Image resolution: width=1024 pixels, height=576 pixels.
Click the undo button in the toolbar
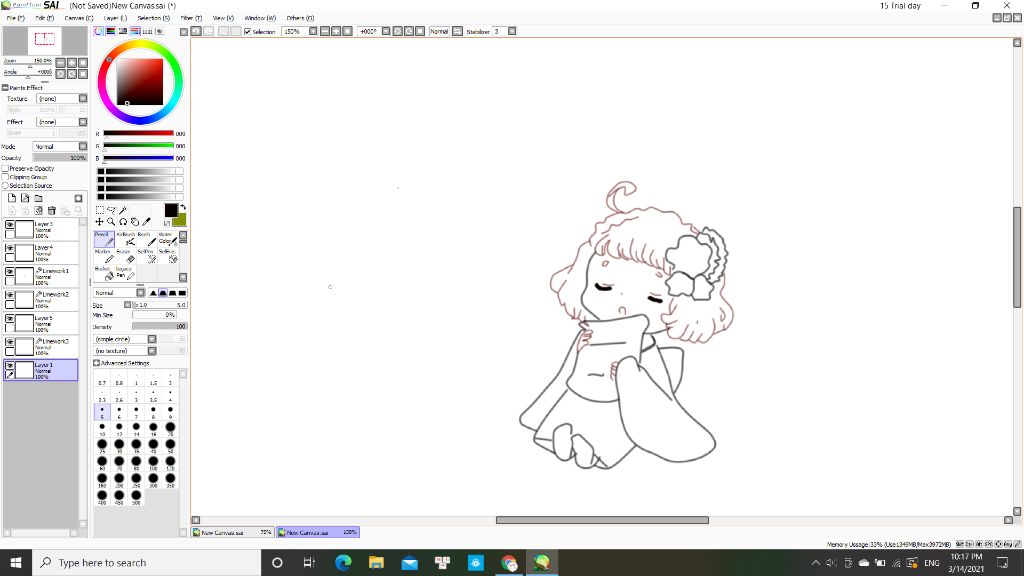(x=196, y=31)
